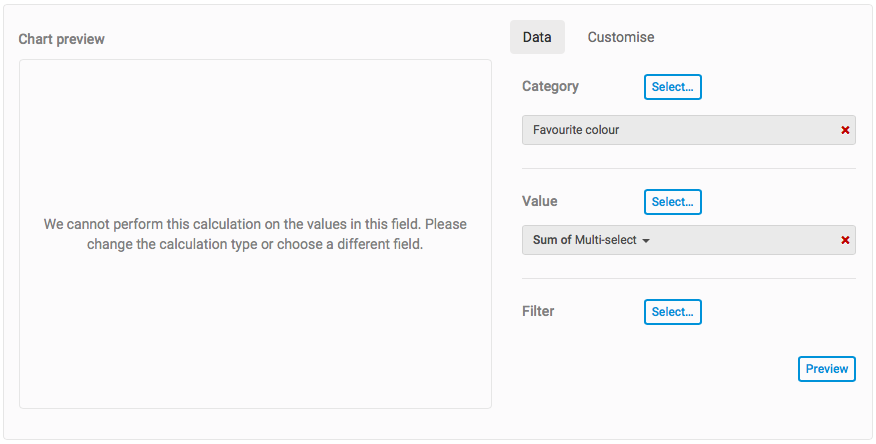Choose Select… button for Filter
Image resolution: width=876 pixels, height=444 pixels.
click(672, 312)
